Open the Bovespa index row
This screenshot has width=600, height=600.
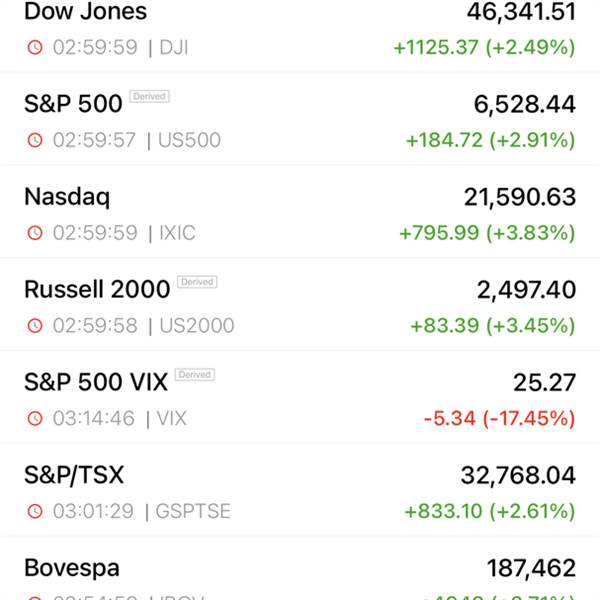coord(300,569)
